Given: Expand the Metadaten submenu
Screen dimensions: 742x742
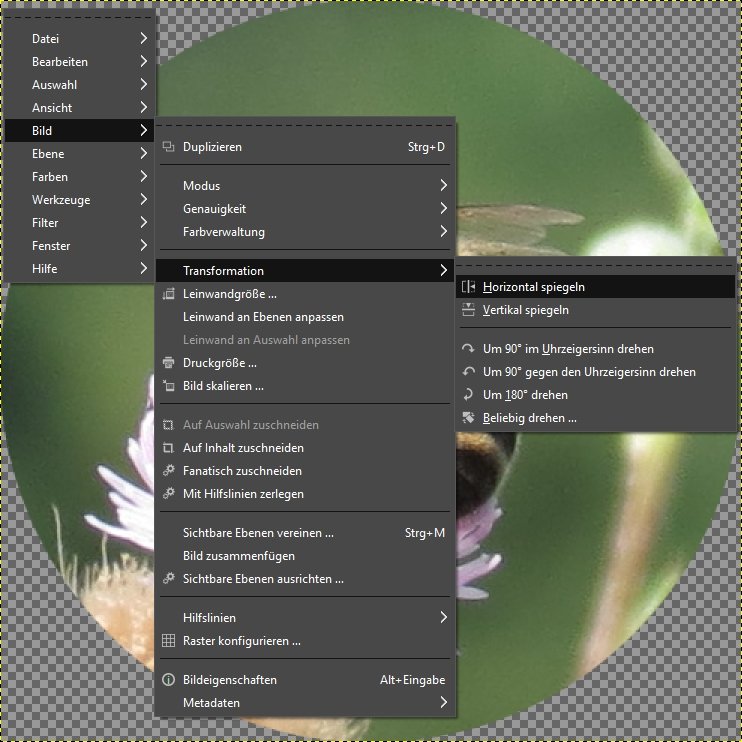Looking at the screenshot, I should pyautogui.click(x=443, y=703).
